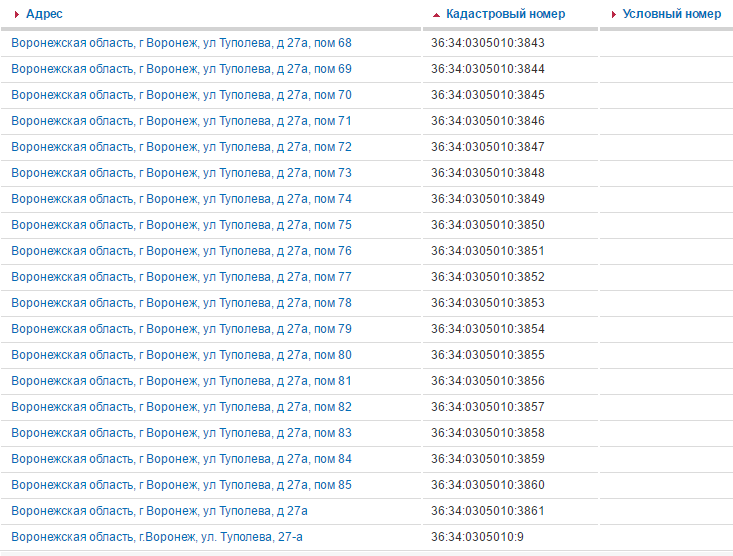Sort by Кадастровый номер column header
The height and width of the screenshot is (556, 733).
[x=505, y=15]
